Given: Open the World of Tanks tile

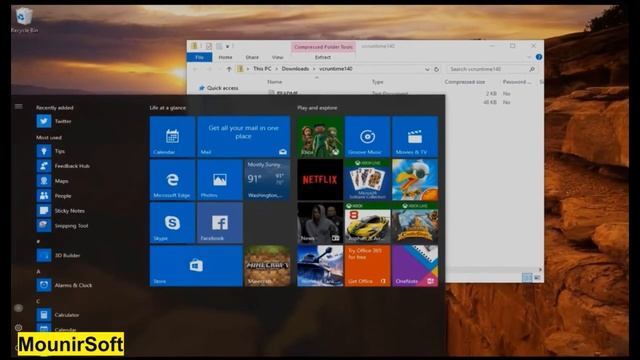Looking at the screenshot, I should (x=320, y=266).
